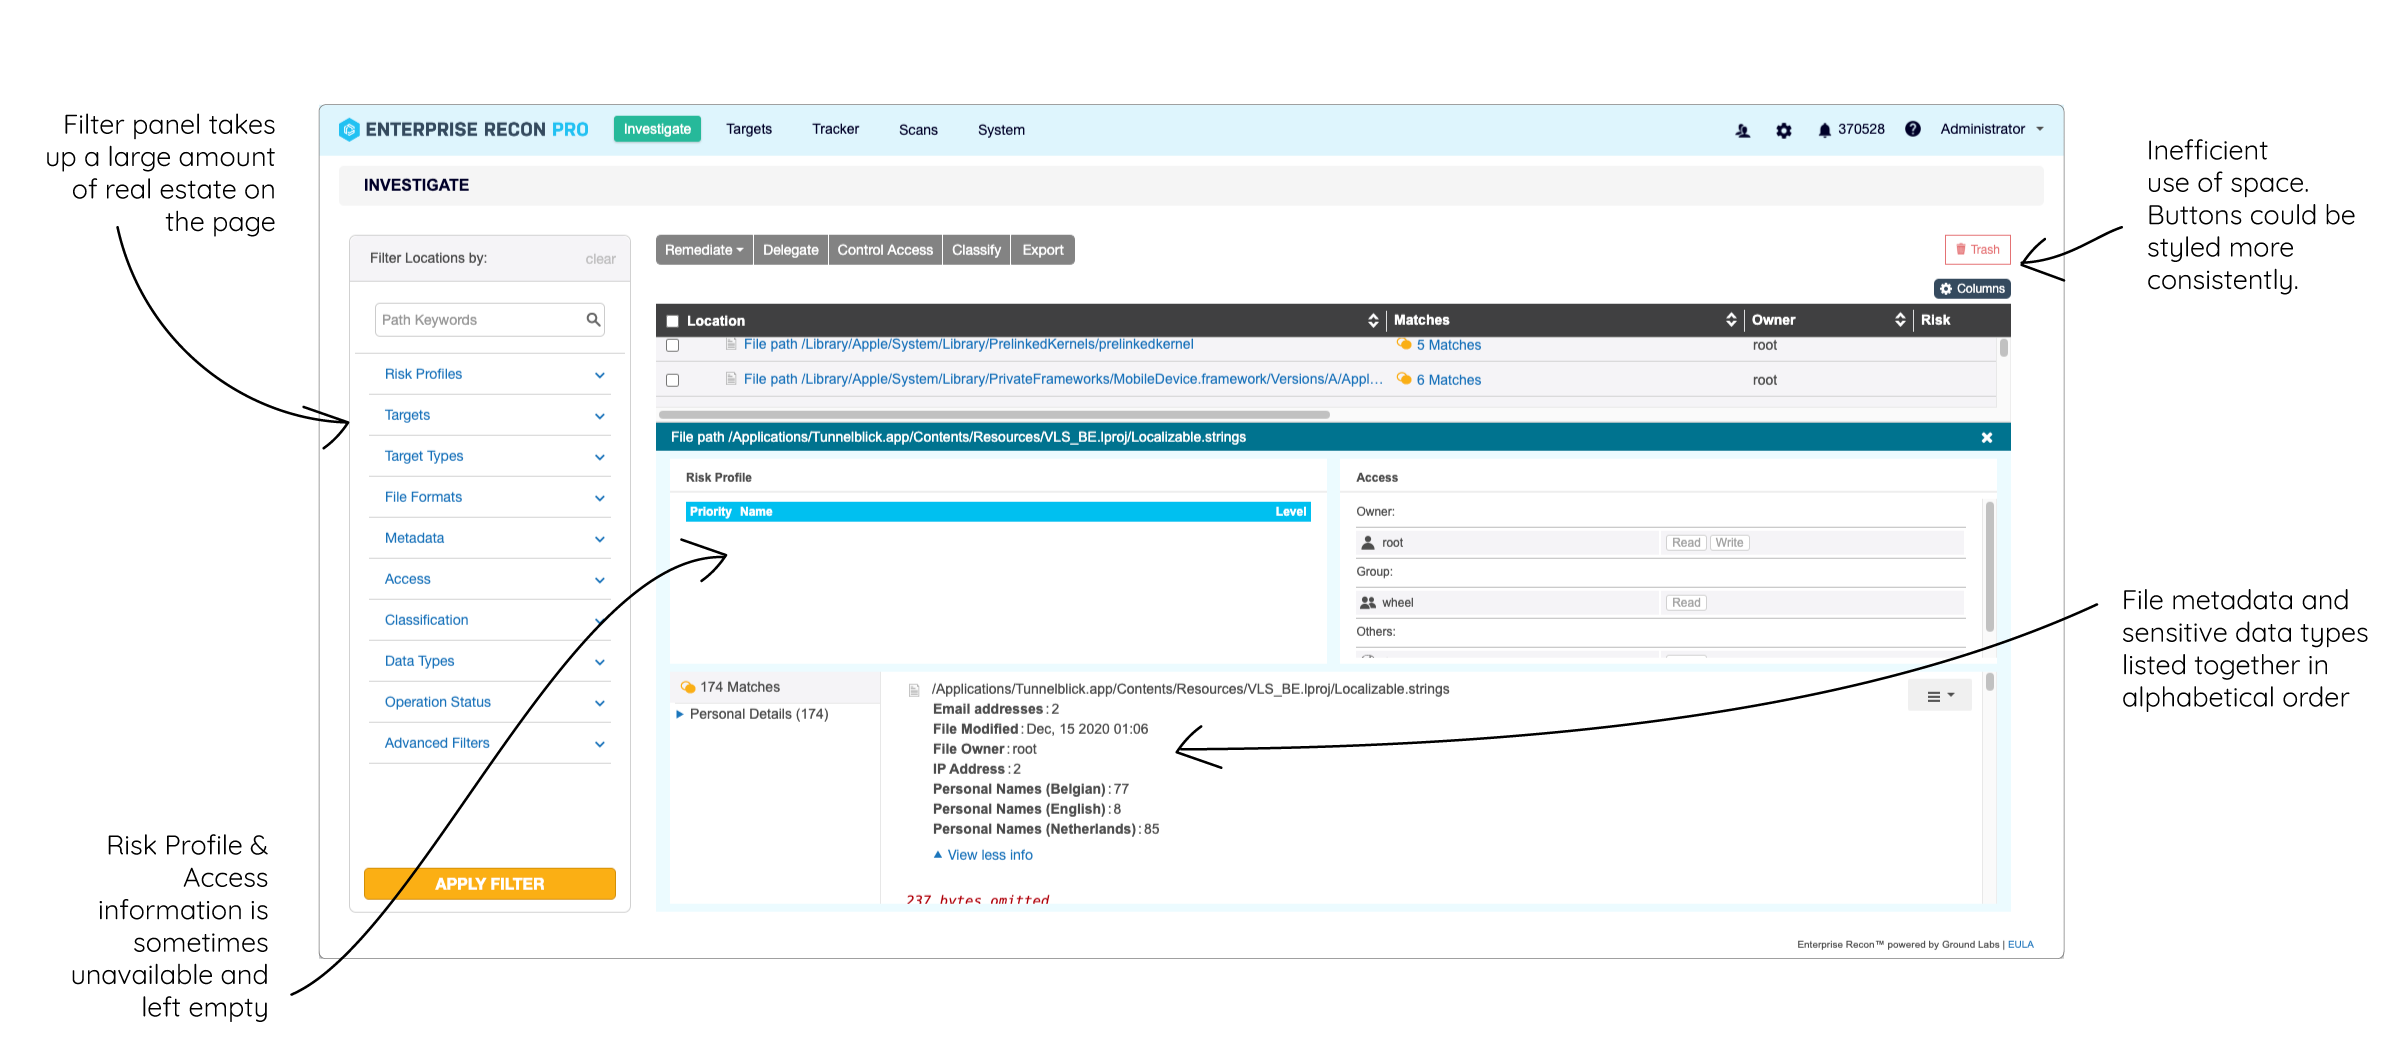Expand Target Types filter
This screenshot has height=1061, width=2400.
click(490, 456)
